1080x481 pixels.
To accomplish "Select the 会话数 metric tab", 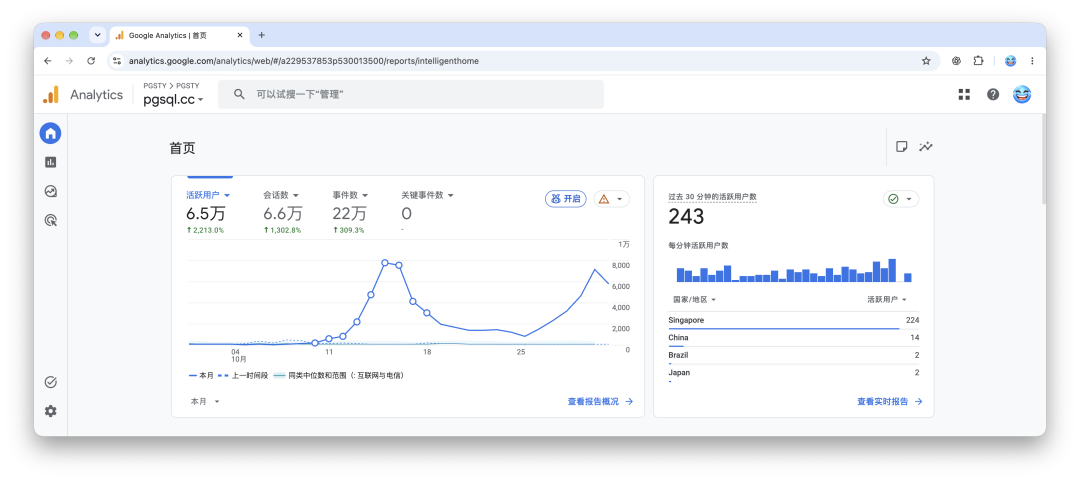I will pos(281,195).
